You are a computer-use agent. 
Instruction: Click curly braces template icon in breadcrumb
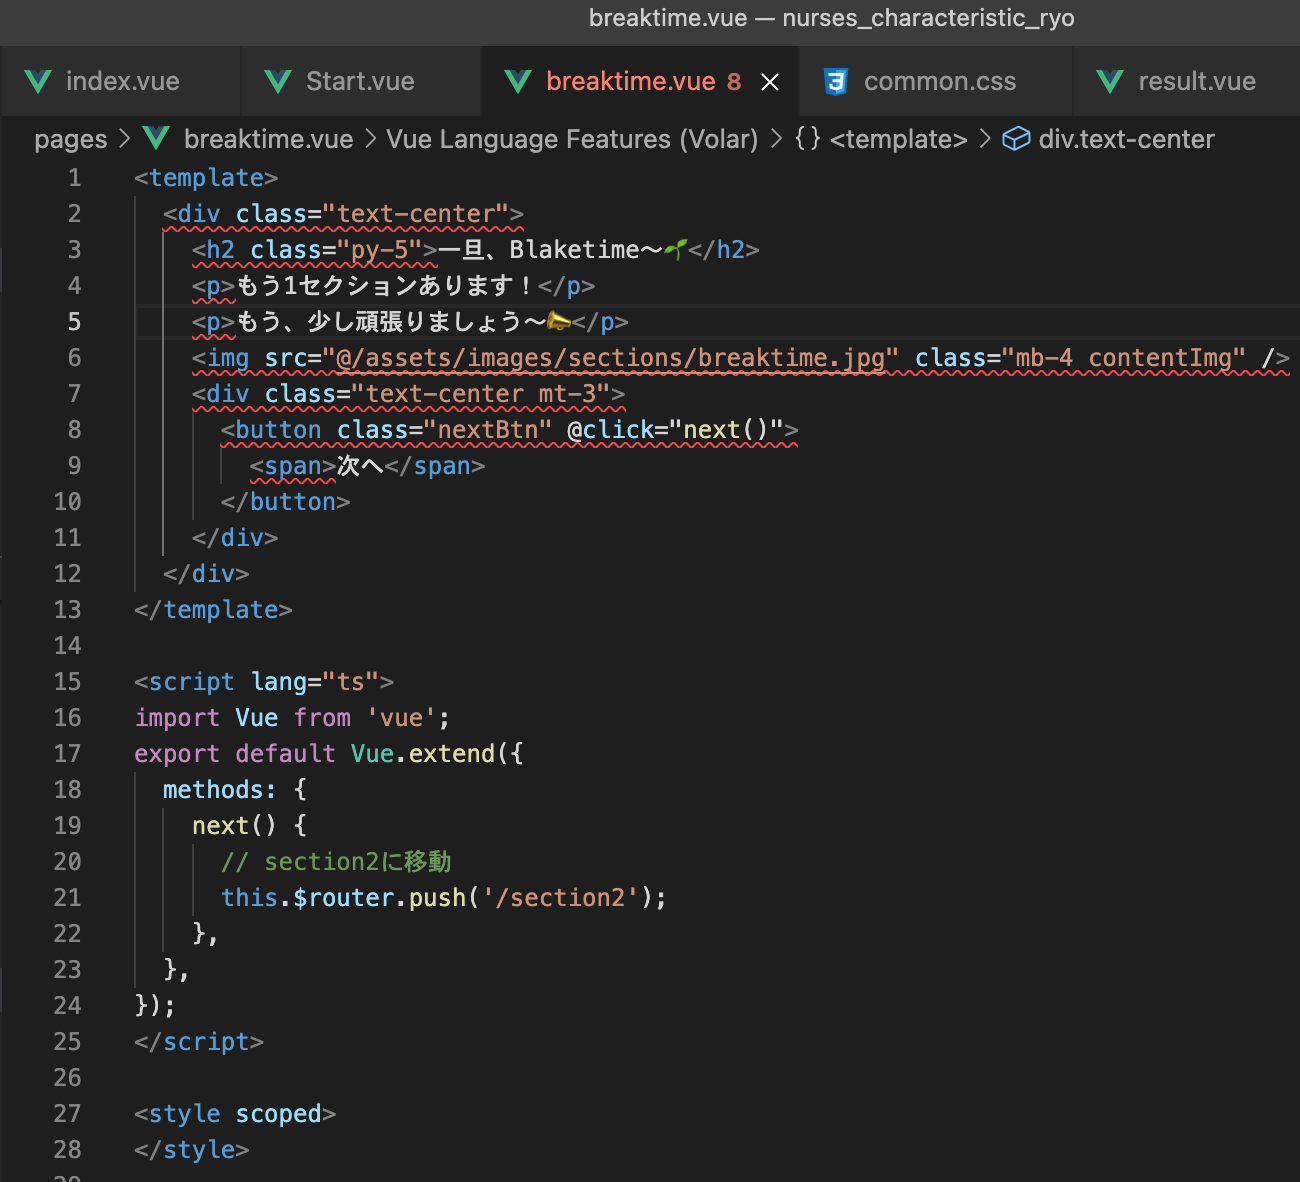coord(807,138)
